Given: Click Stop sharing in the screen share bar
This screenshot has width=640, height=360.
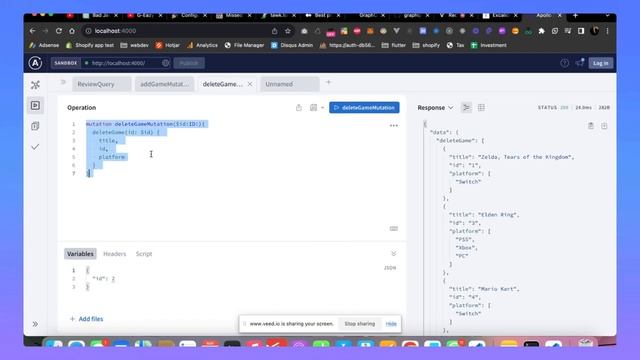Looking at the screenshot, I should point(360,324).
